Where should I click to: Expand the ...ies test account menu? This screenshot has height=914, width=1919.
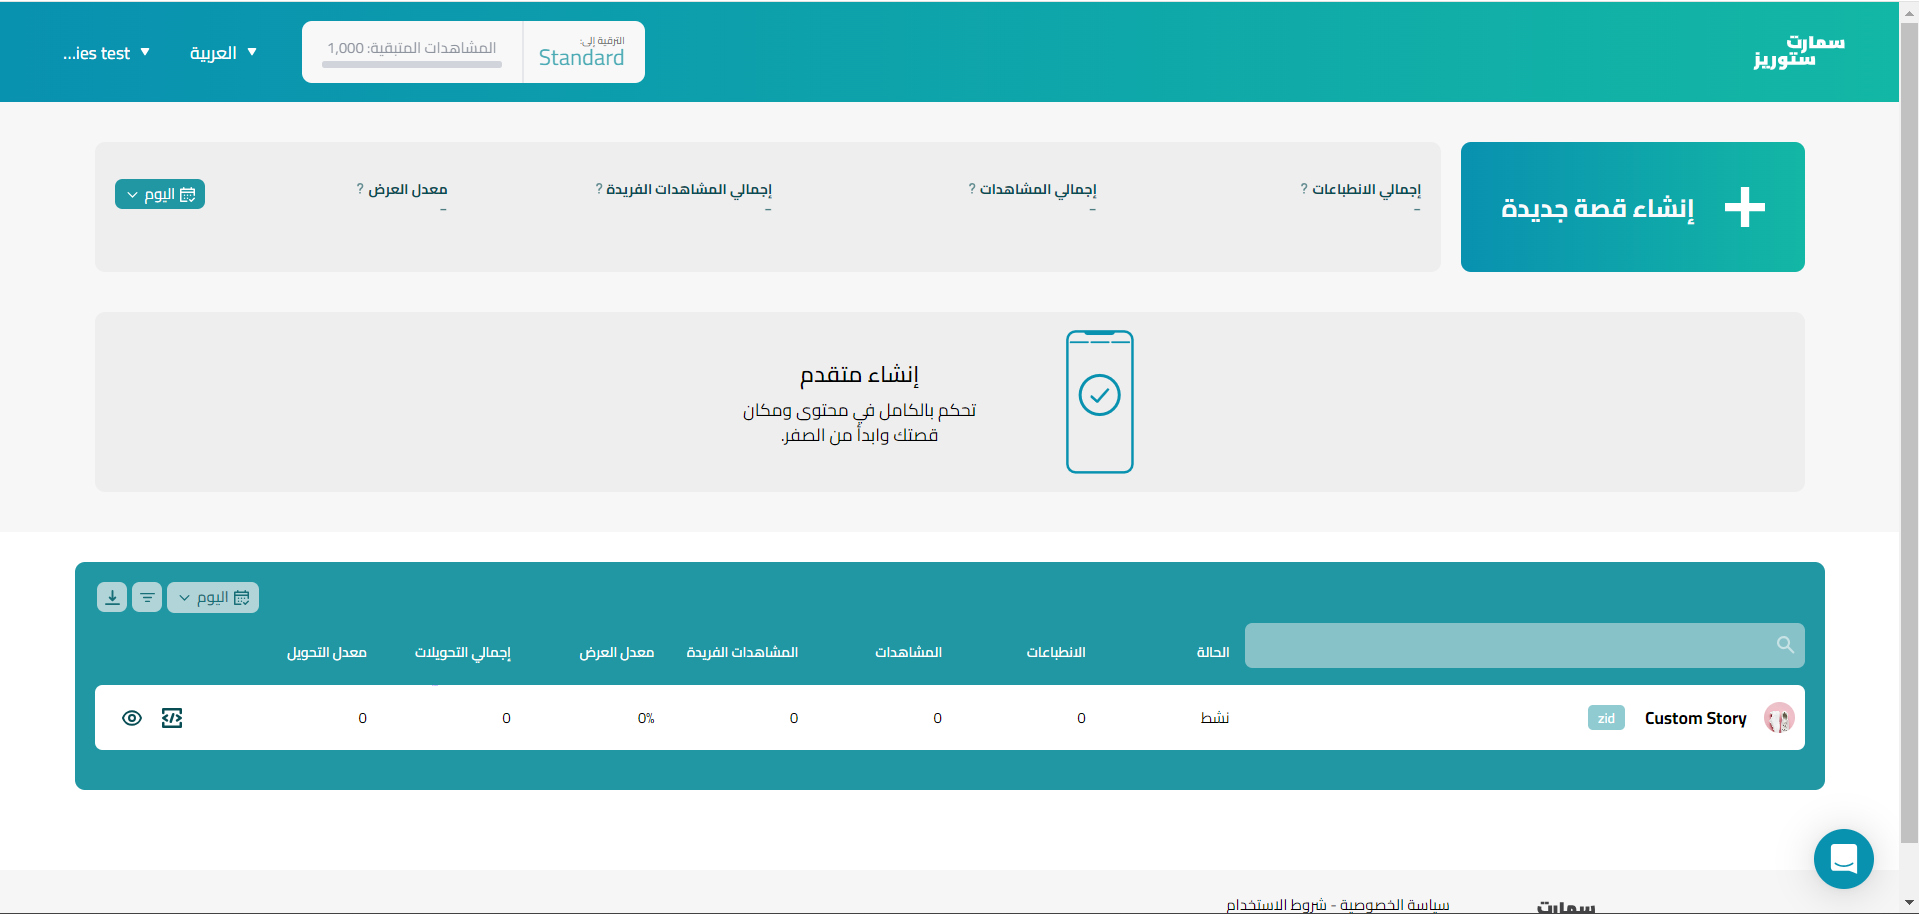pos(106,53)
